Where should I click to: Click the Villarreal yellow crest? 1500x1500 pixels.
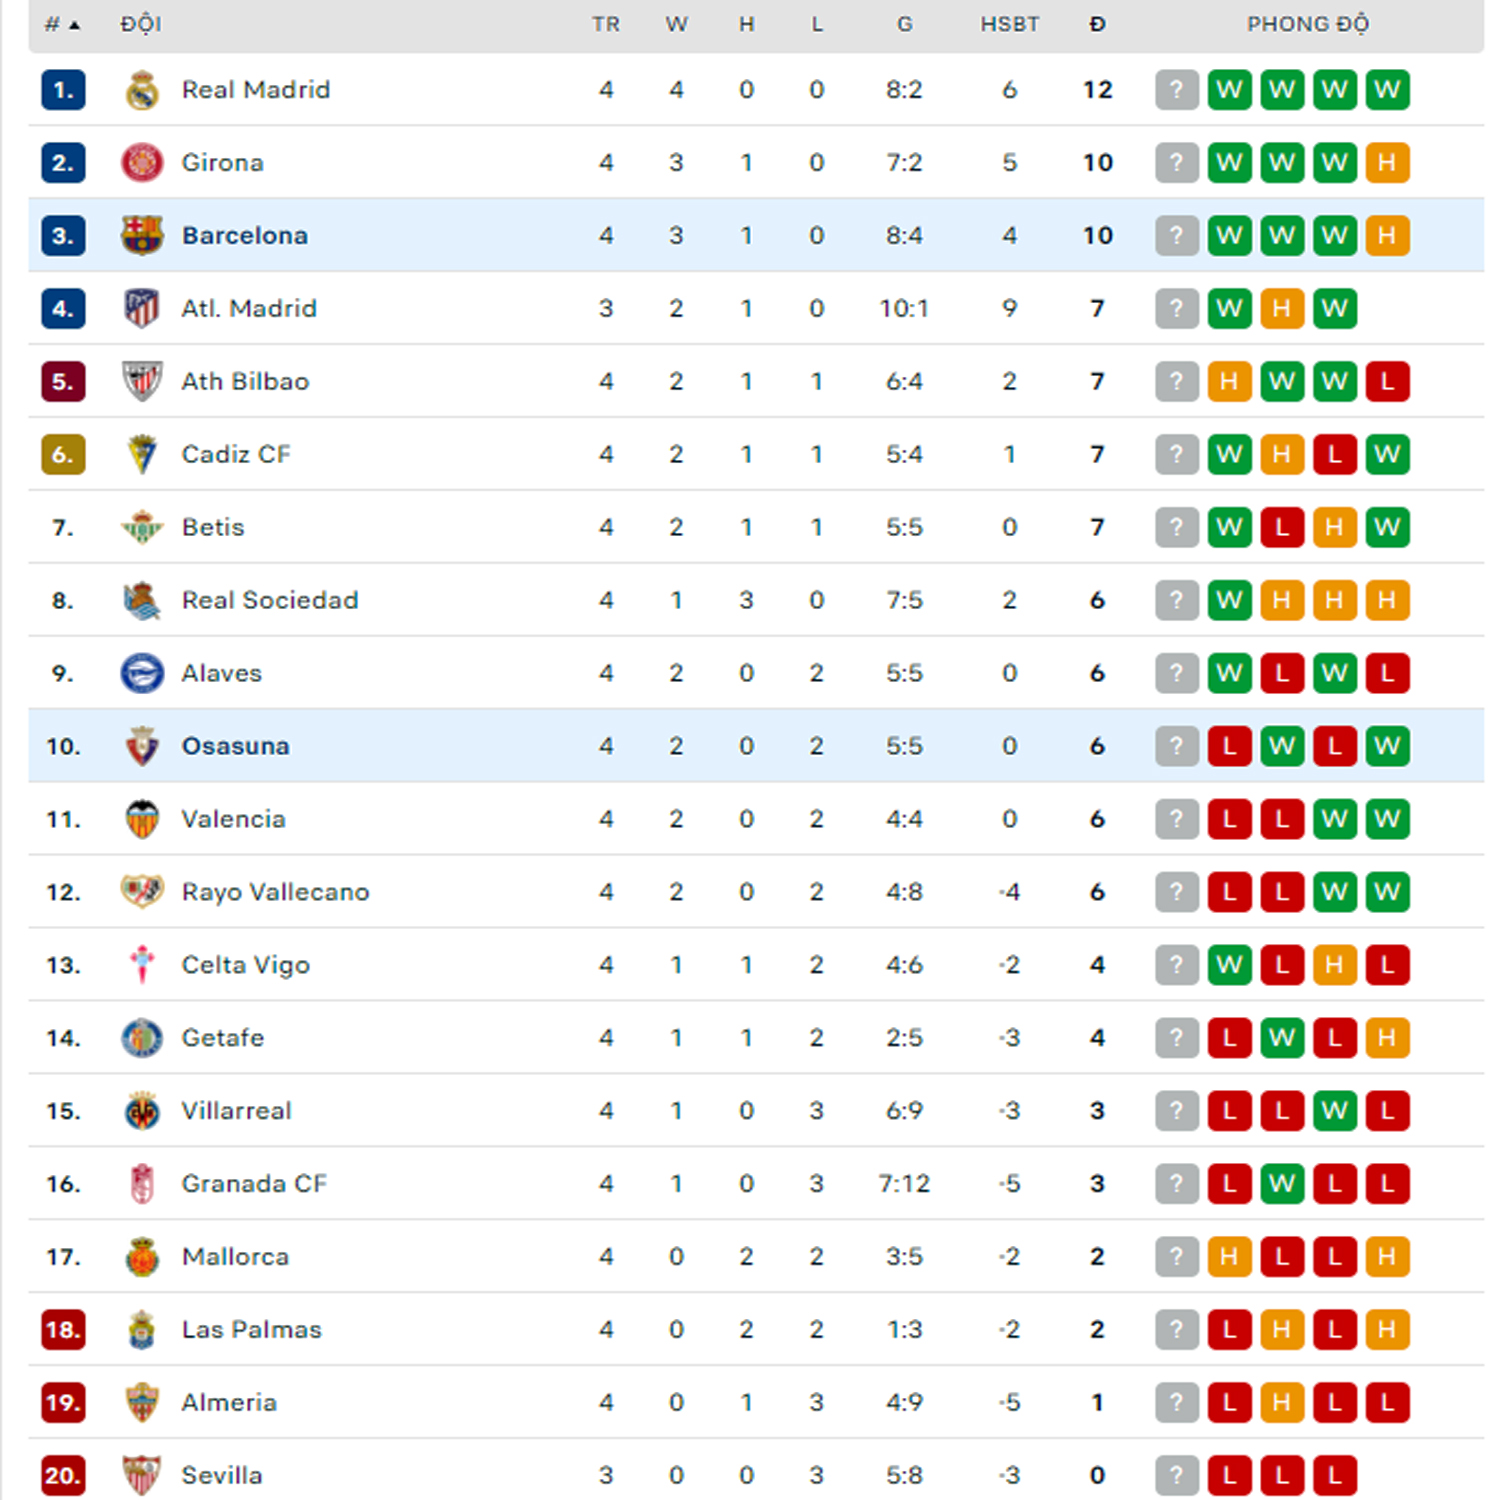tap(142, 1111)
